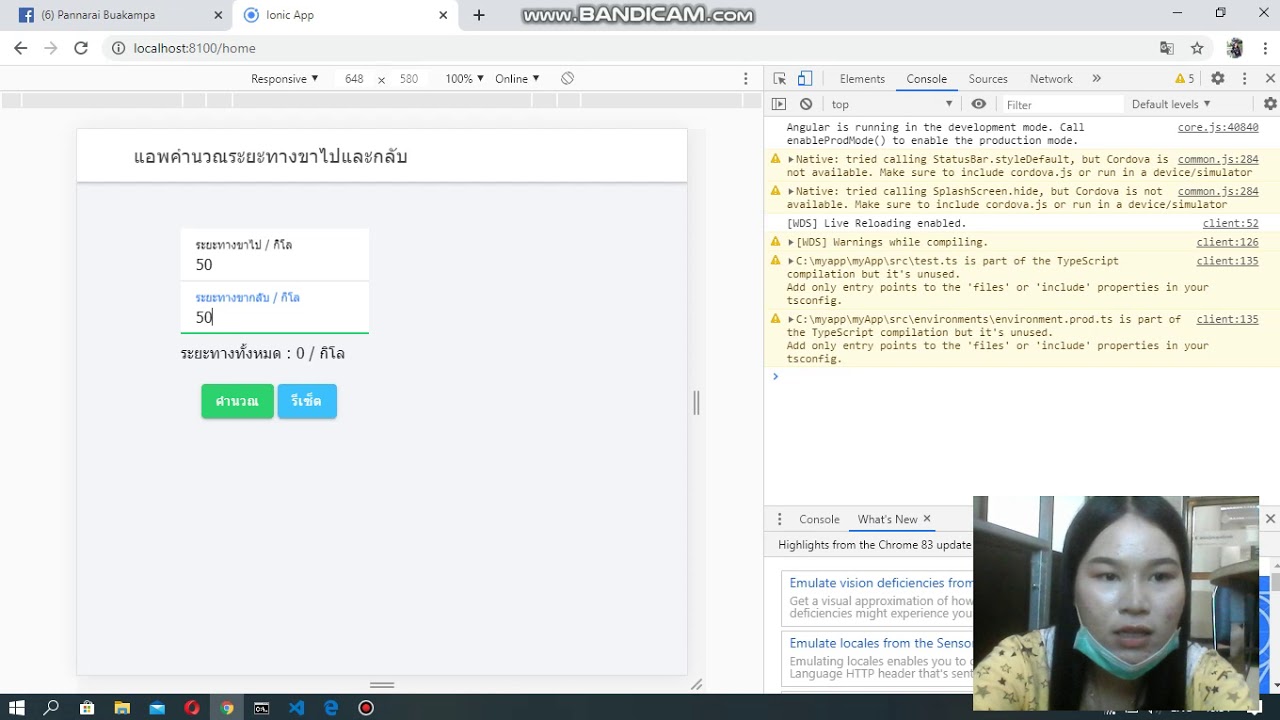Activate inspect element picker in DevTools

(780, 78)
